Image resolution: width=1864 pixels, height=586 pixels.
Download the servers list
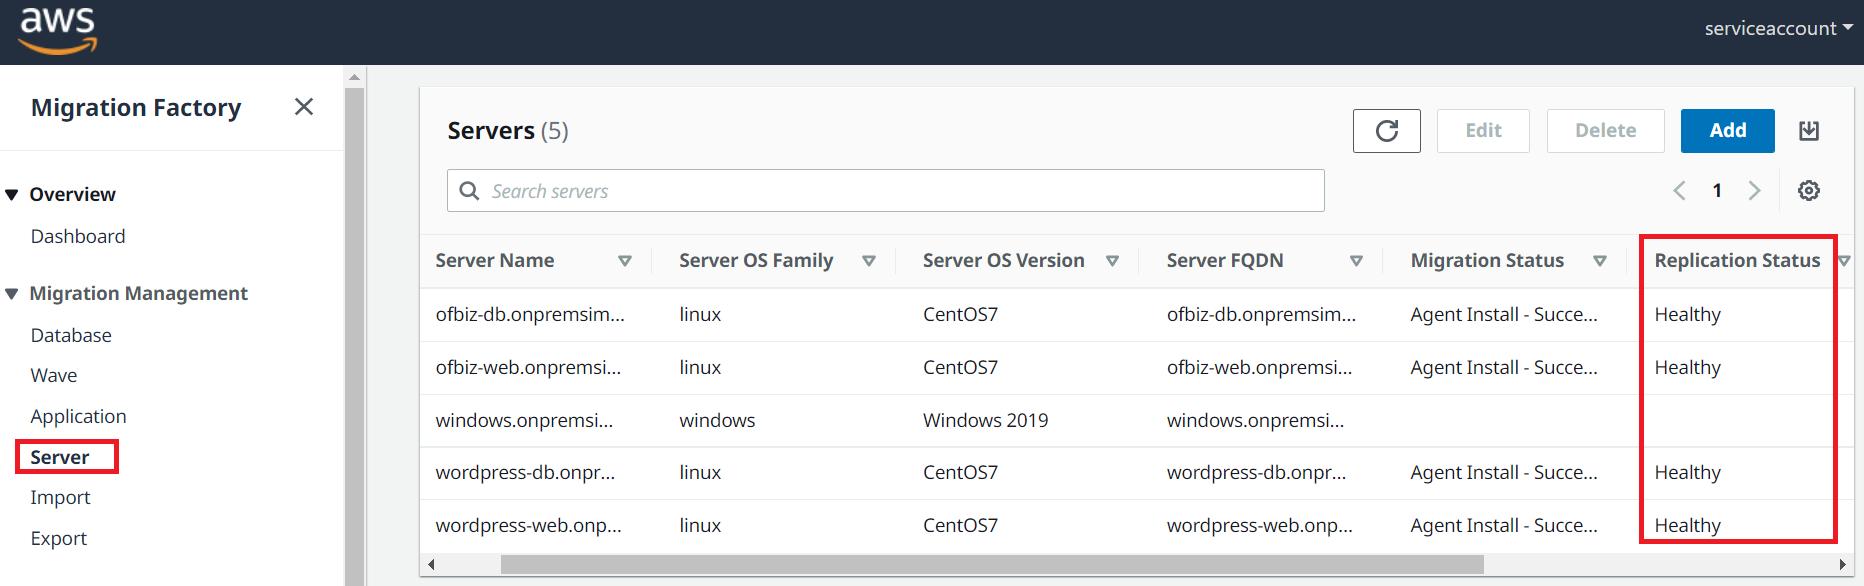[x=1808, y=131]
